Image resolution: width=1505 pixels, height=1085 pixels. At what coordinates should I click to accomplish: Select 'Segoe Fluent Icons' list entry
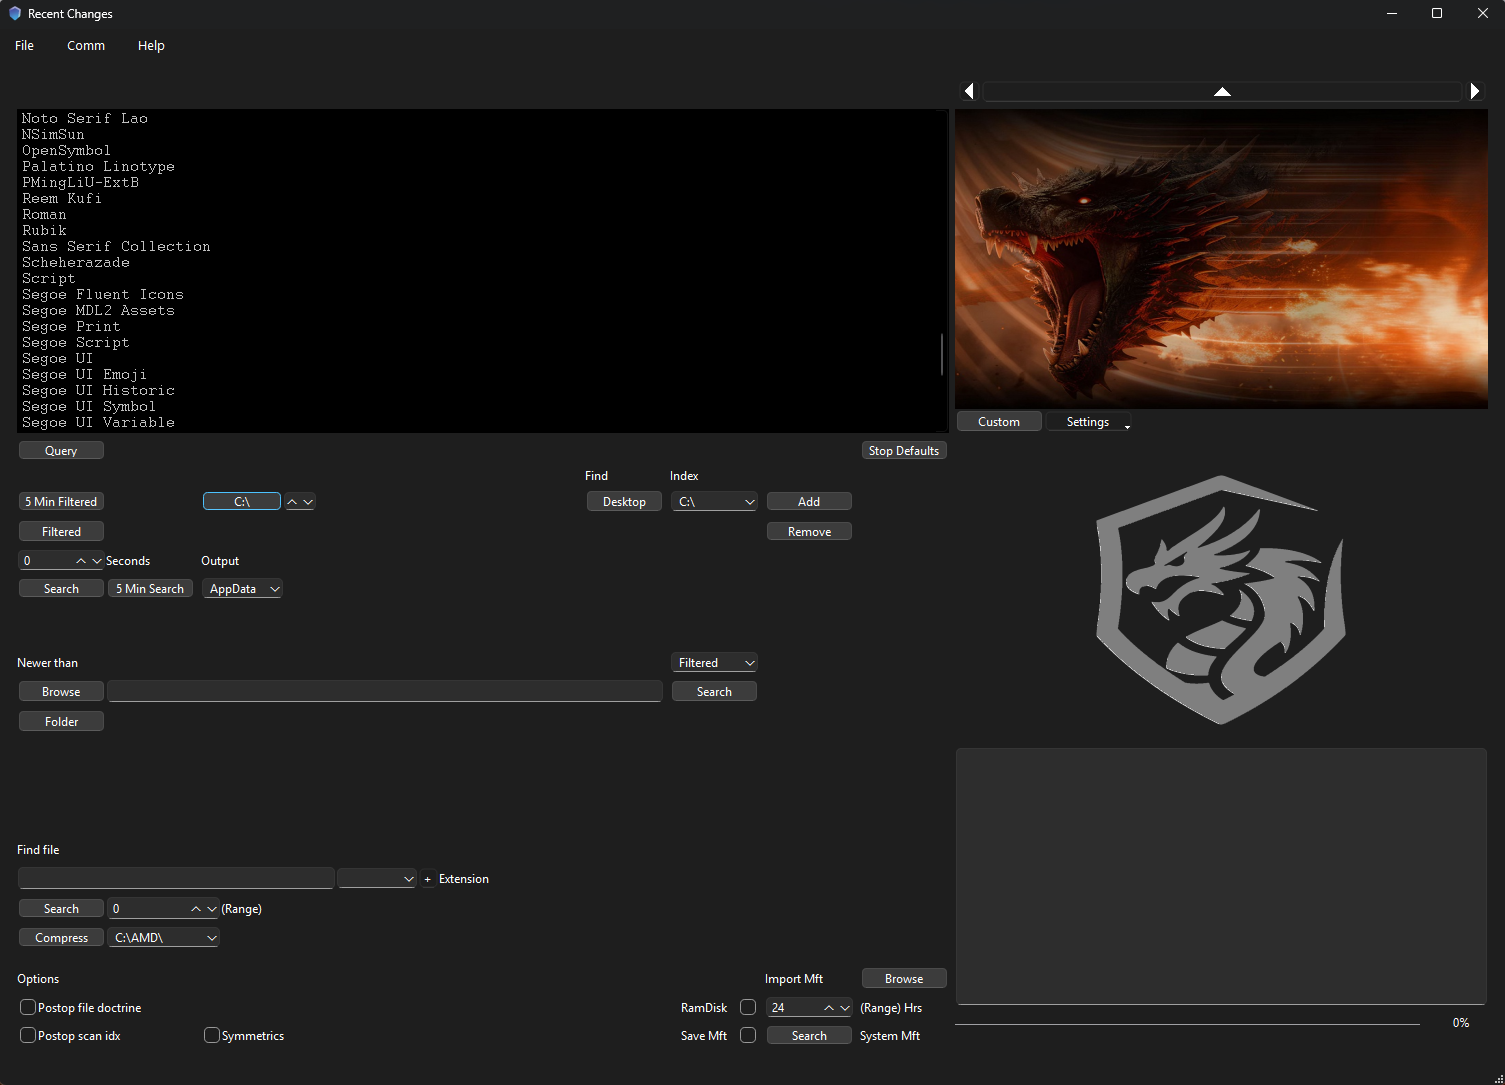[x=103, y=295]
